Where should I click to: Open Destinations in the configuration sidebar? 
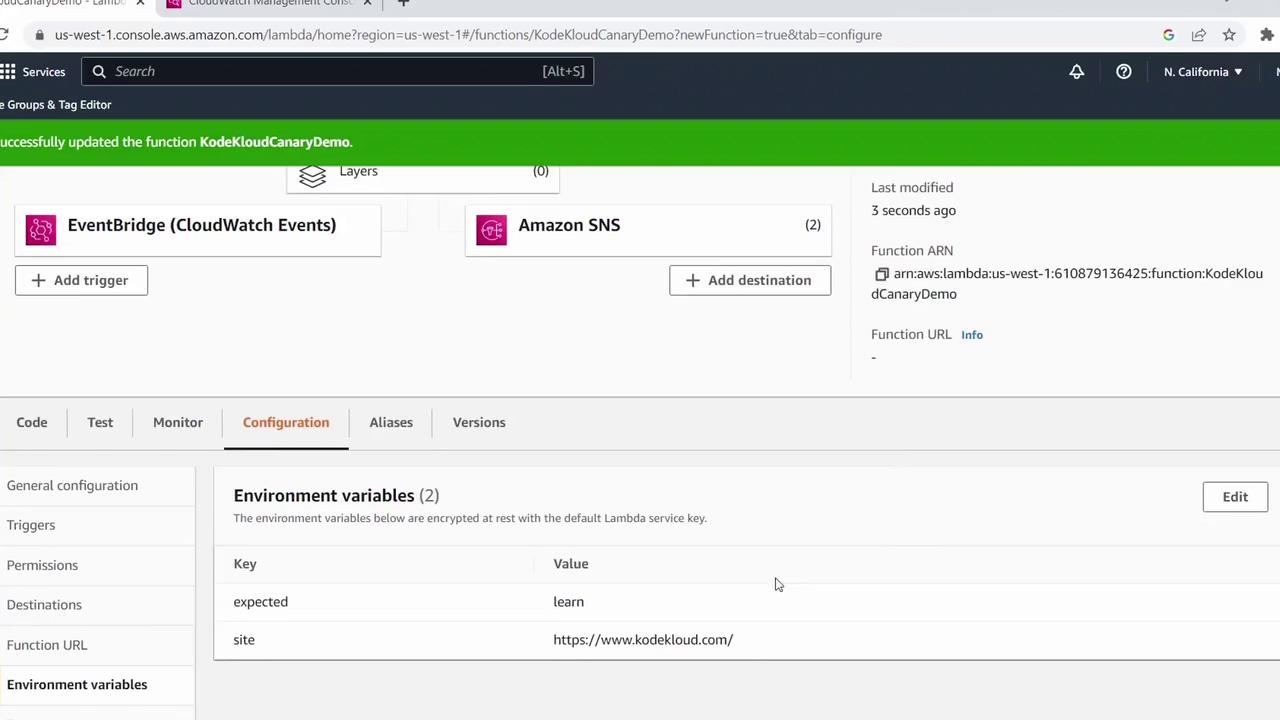coord(44,606)
